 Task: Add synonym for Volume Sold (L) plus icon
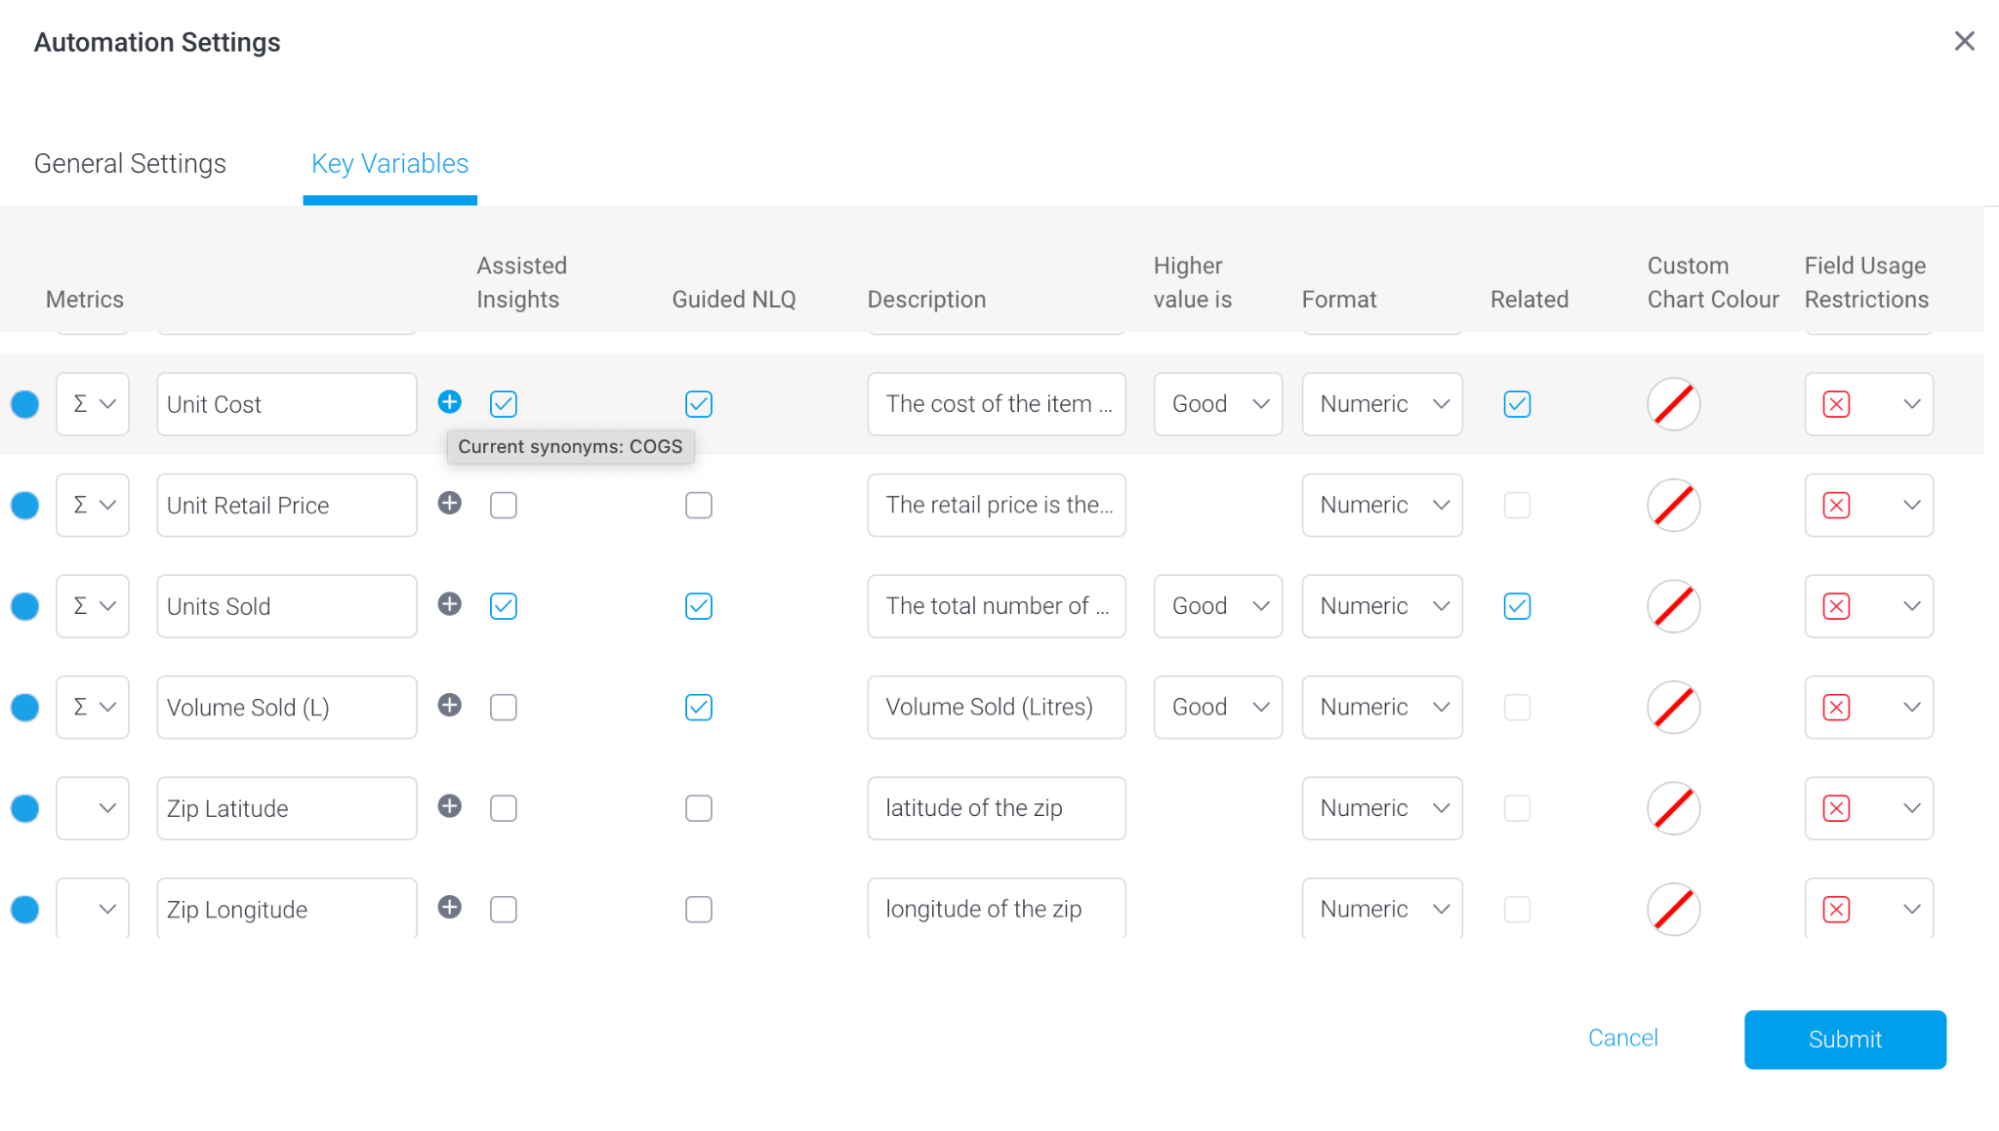click(450, 705)
